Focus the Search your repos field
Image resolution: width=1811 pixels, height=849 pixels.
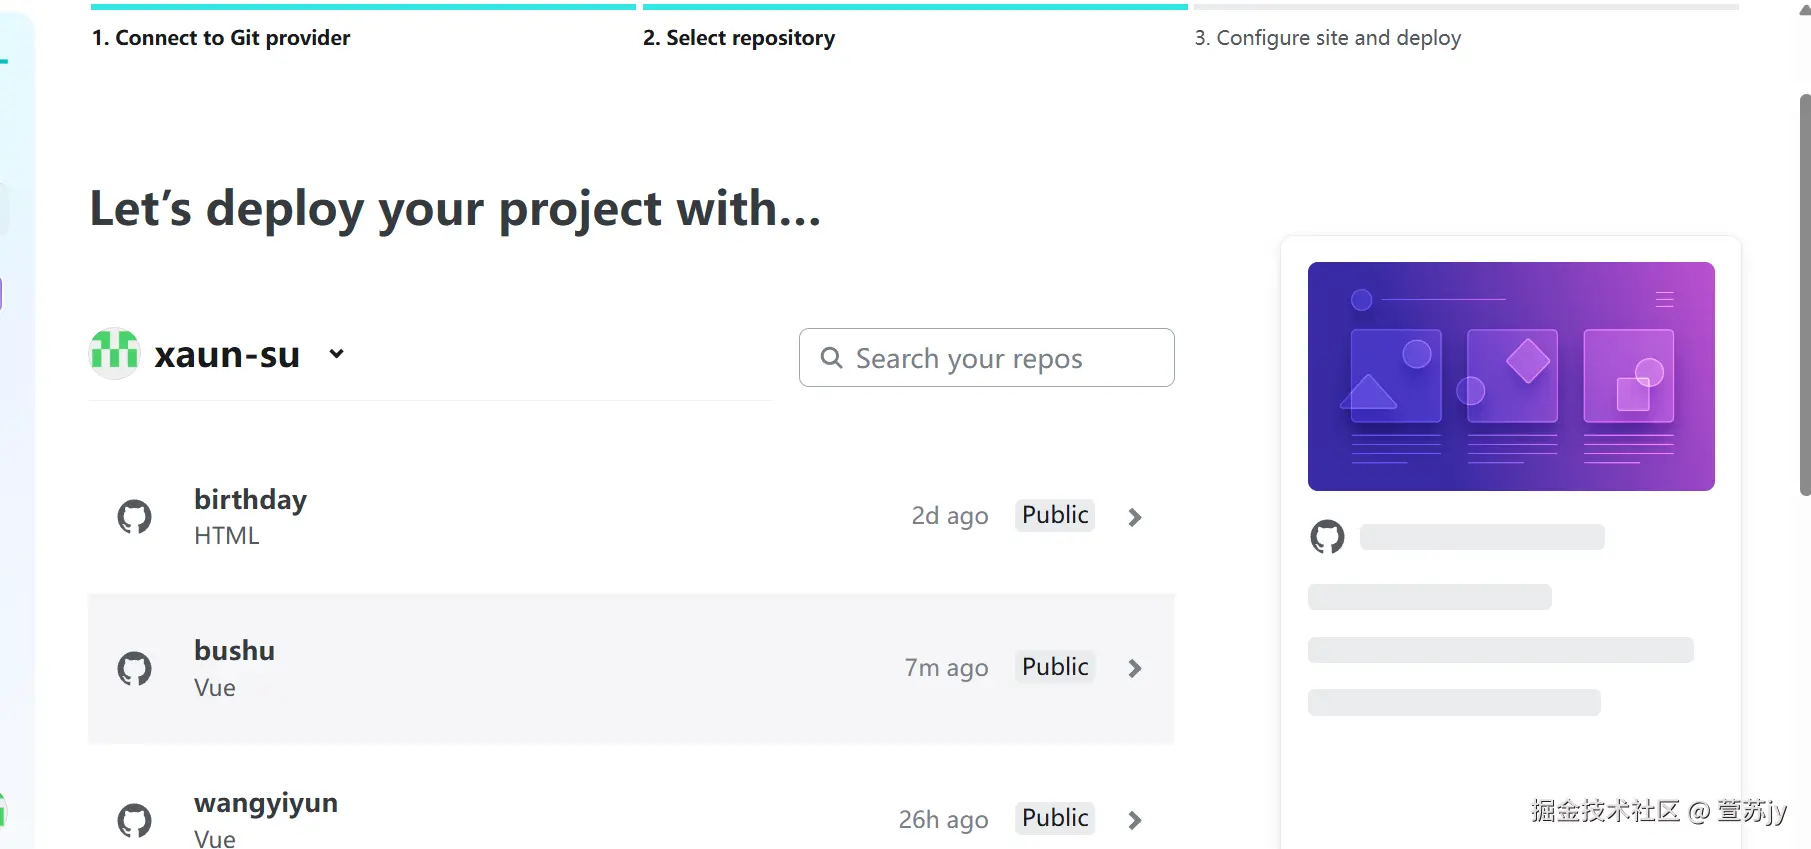click(x=1000, y=358)
